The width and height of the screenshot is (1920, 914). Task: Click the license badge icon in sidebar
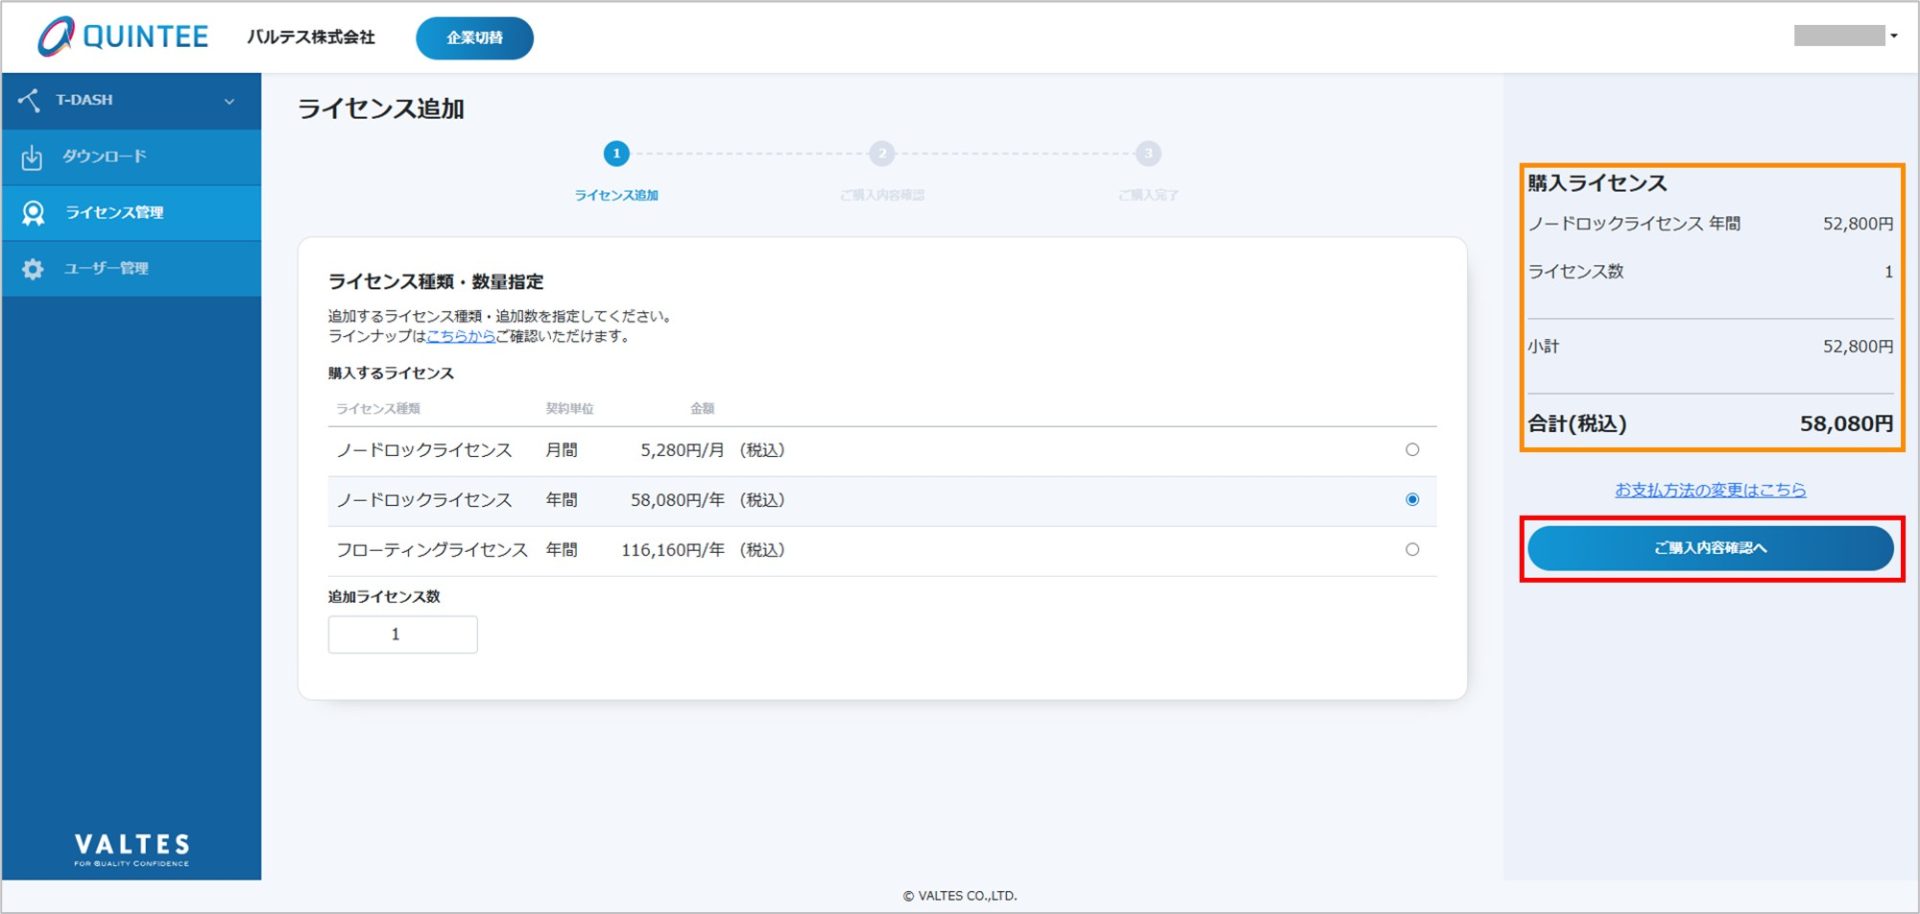33,213
